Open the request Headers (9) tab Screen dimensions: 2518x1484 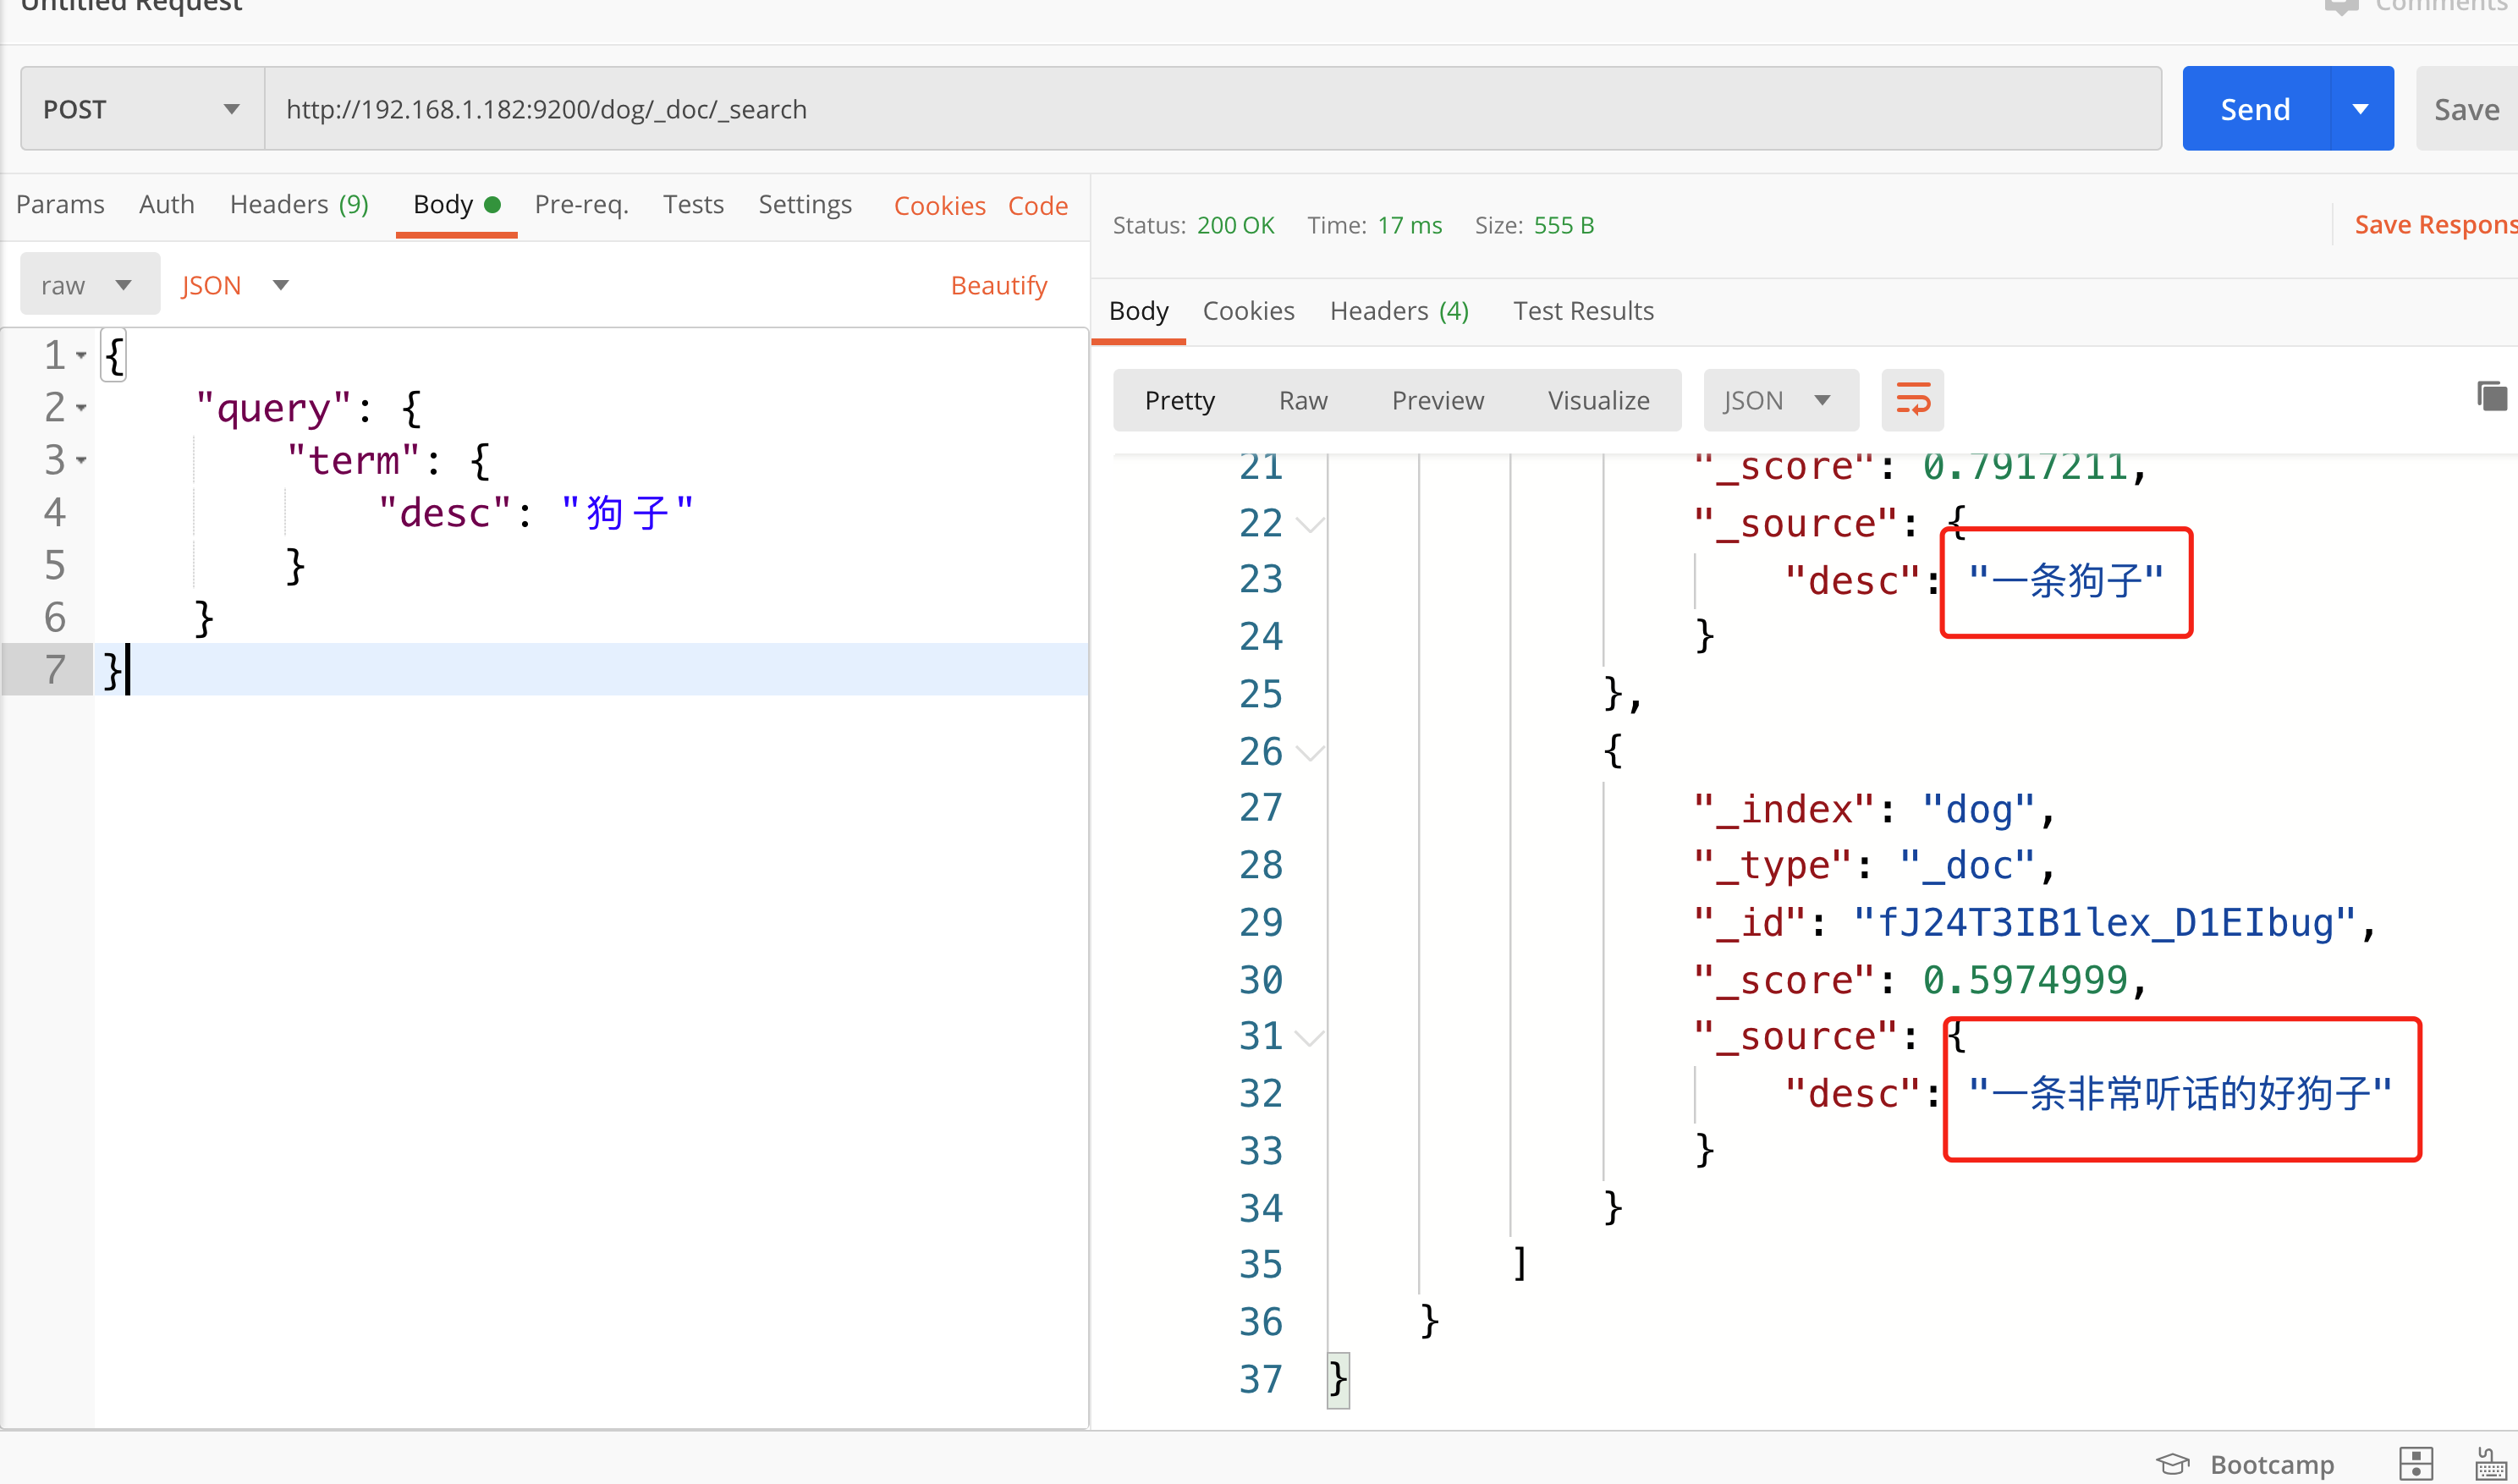(299, 205)
